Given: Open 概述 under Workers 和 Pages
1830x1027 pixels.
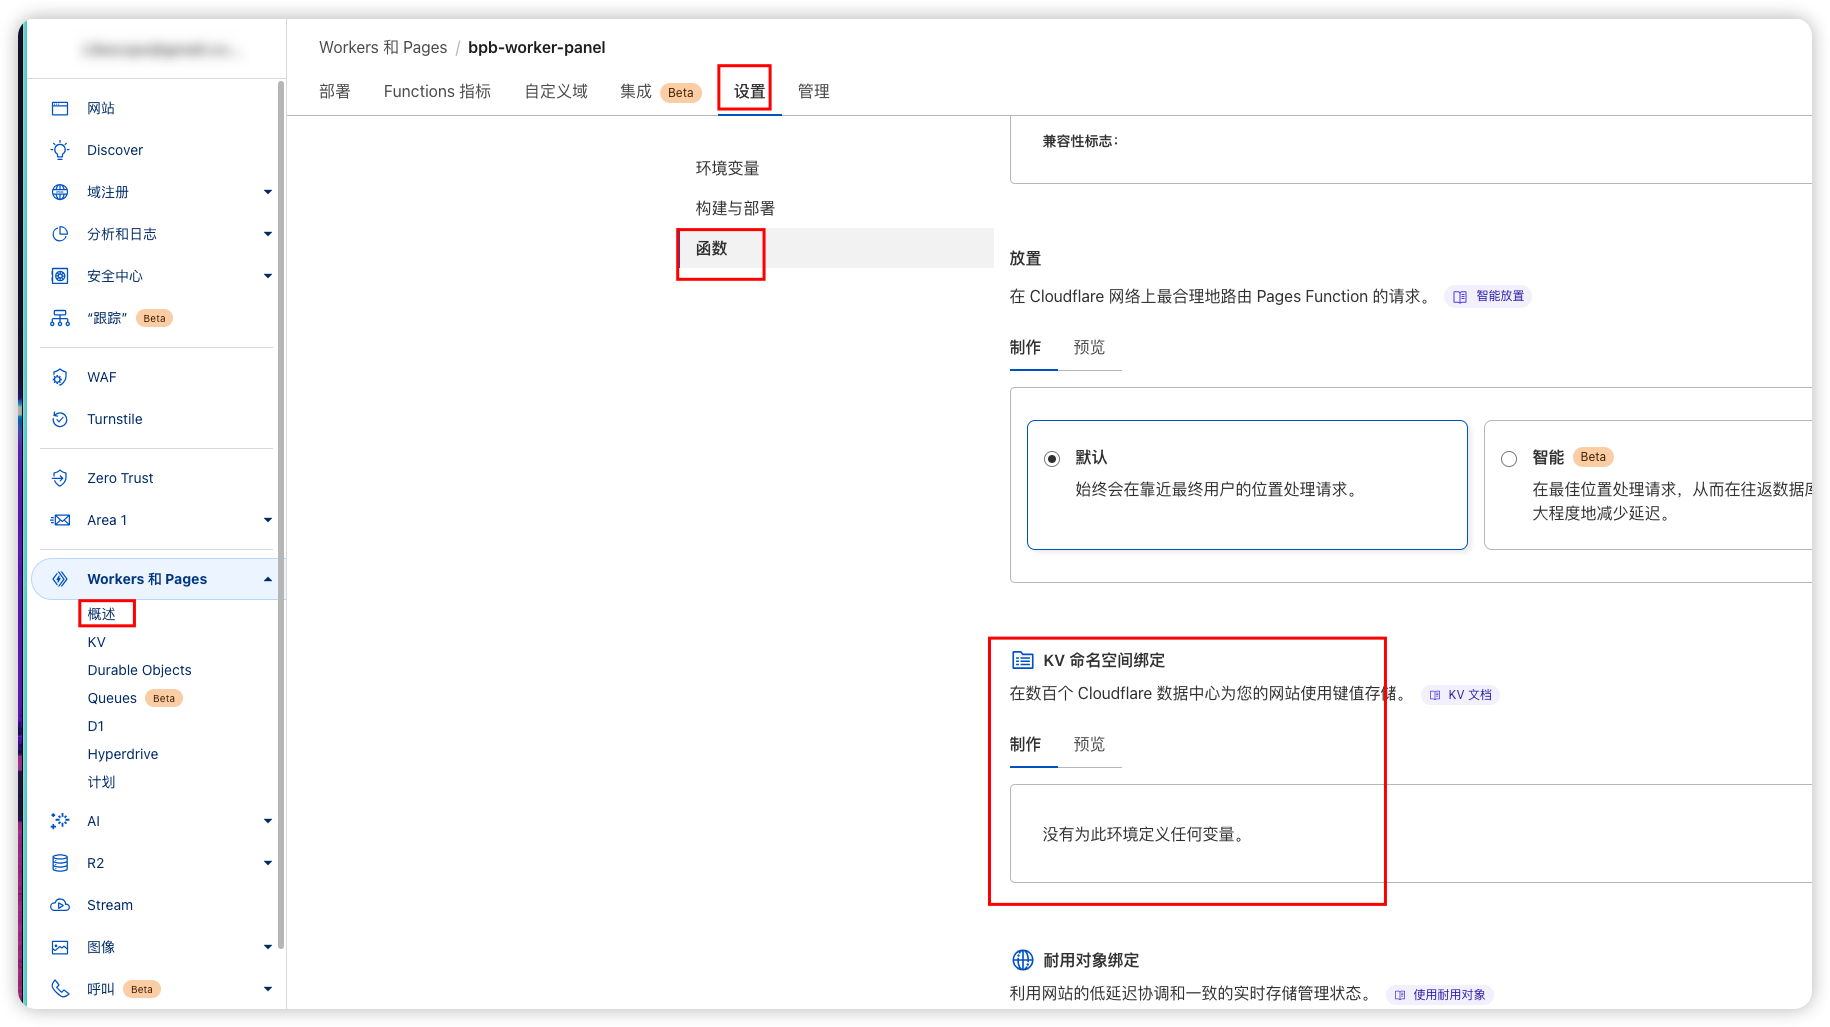Looking at the screenshot, I should coord(102,614).
